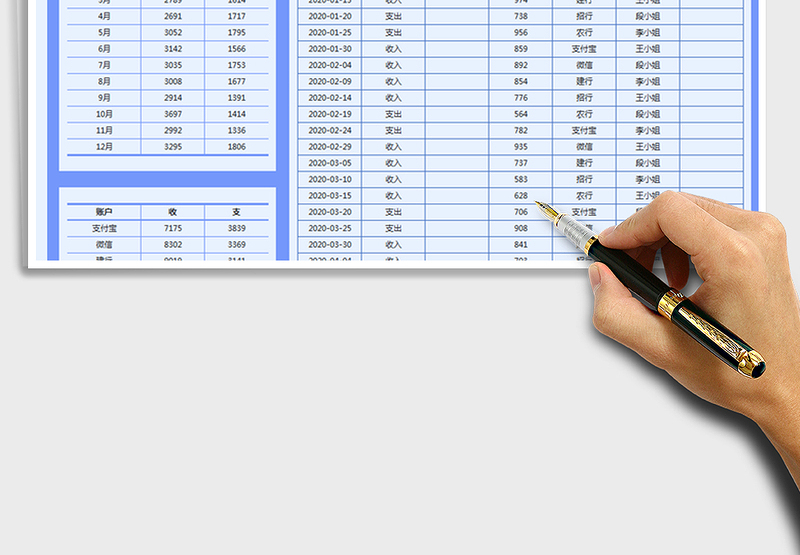The height and width of the screenshot is (555, 800).
Task: Select the 支 header in account table
Action: tap(236, 212)
